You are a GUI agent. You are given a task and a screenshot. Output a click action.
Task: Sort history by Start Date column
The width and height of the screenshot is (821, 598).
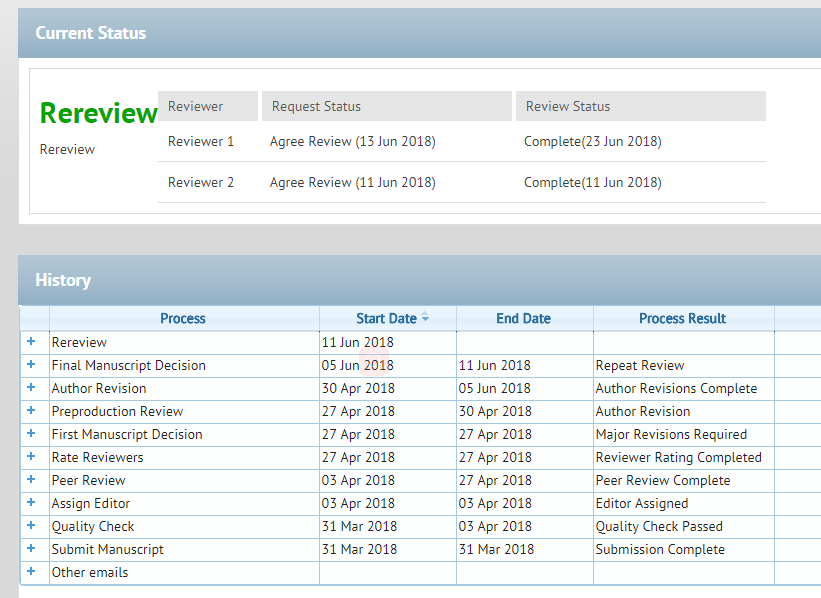pyautogui.click(x=385, y=318)
